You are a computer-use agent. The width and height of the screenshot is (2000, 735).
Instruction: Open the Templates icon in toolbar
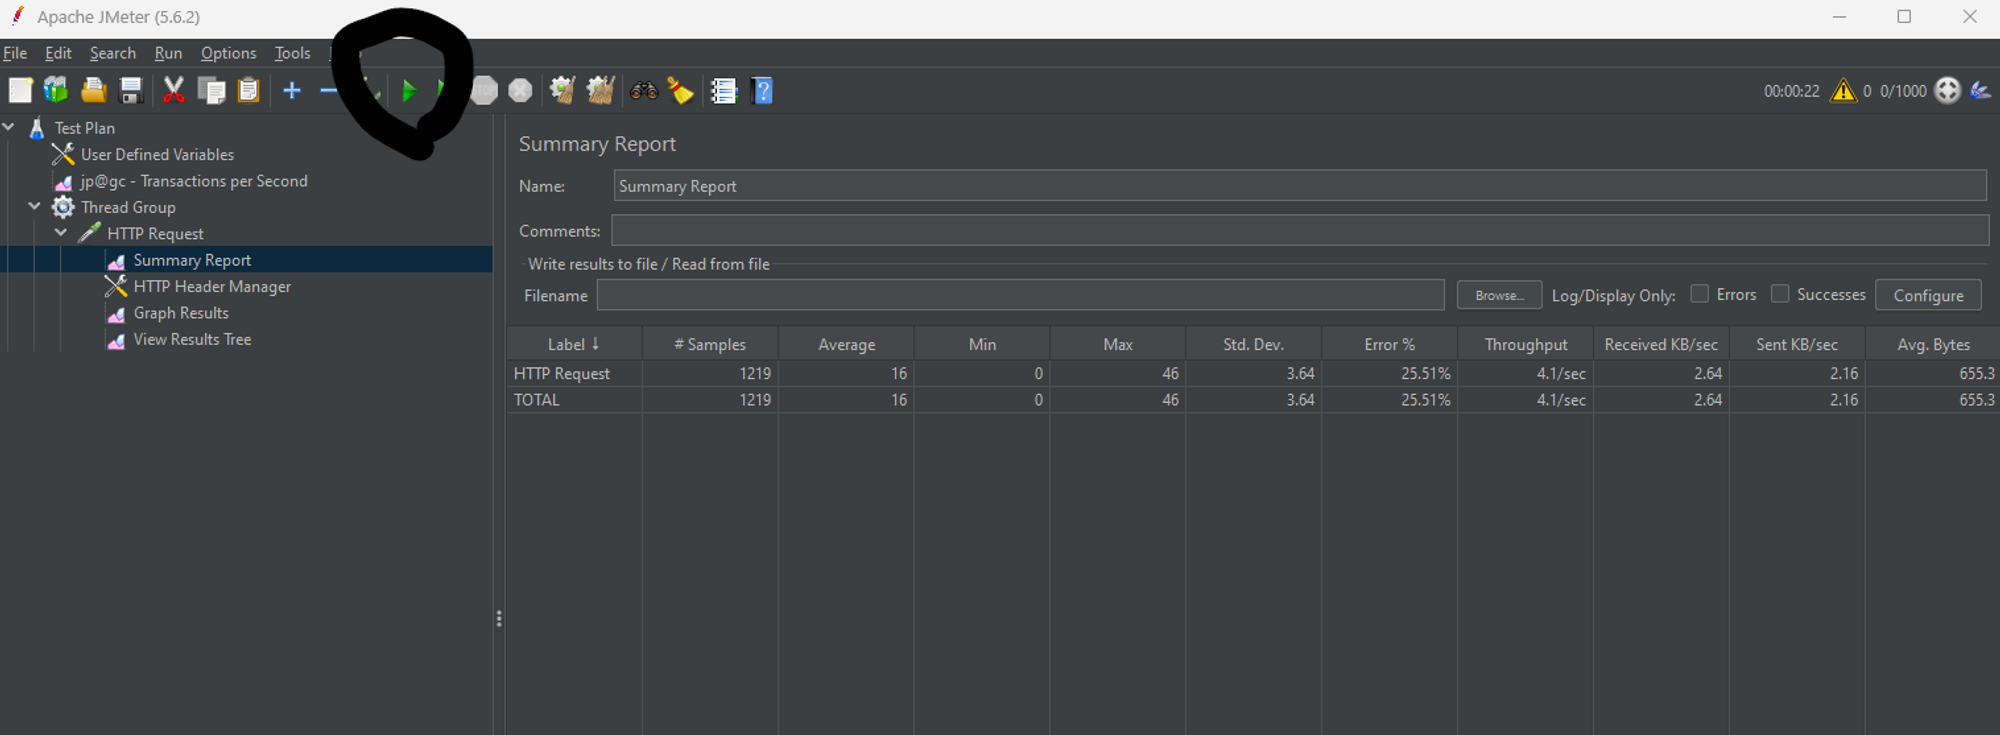56,91
